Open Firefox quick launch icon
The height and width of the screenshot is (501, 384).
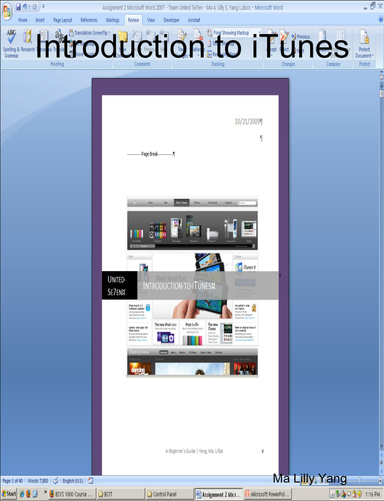pyautogui.click(x=28, y=494)
